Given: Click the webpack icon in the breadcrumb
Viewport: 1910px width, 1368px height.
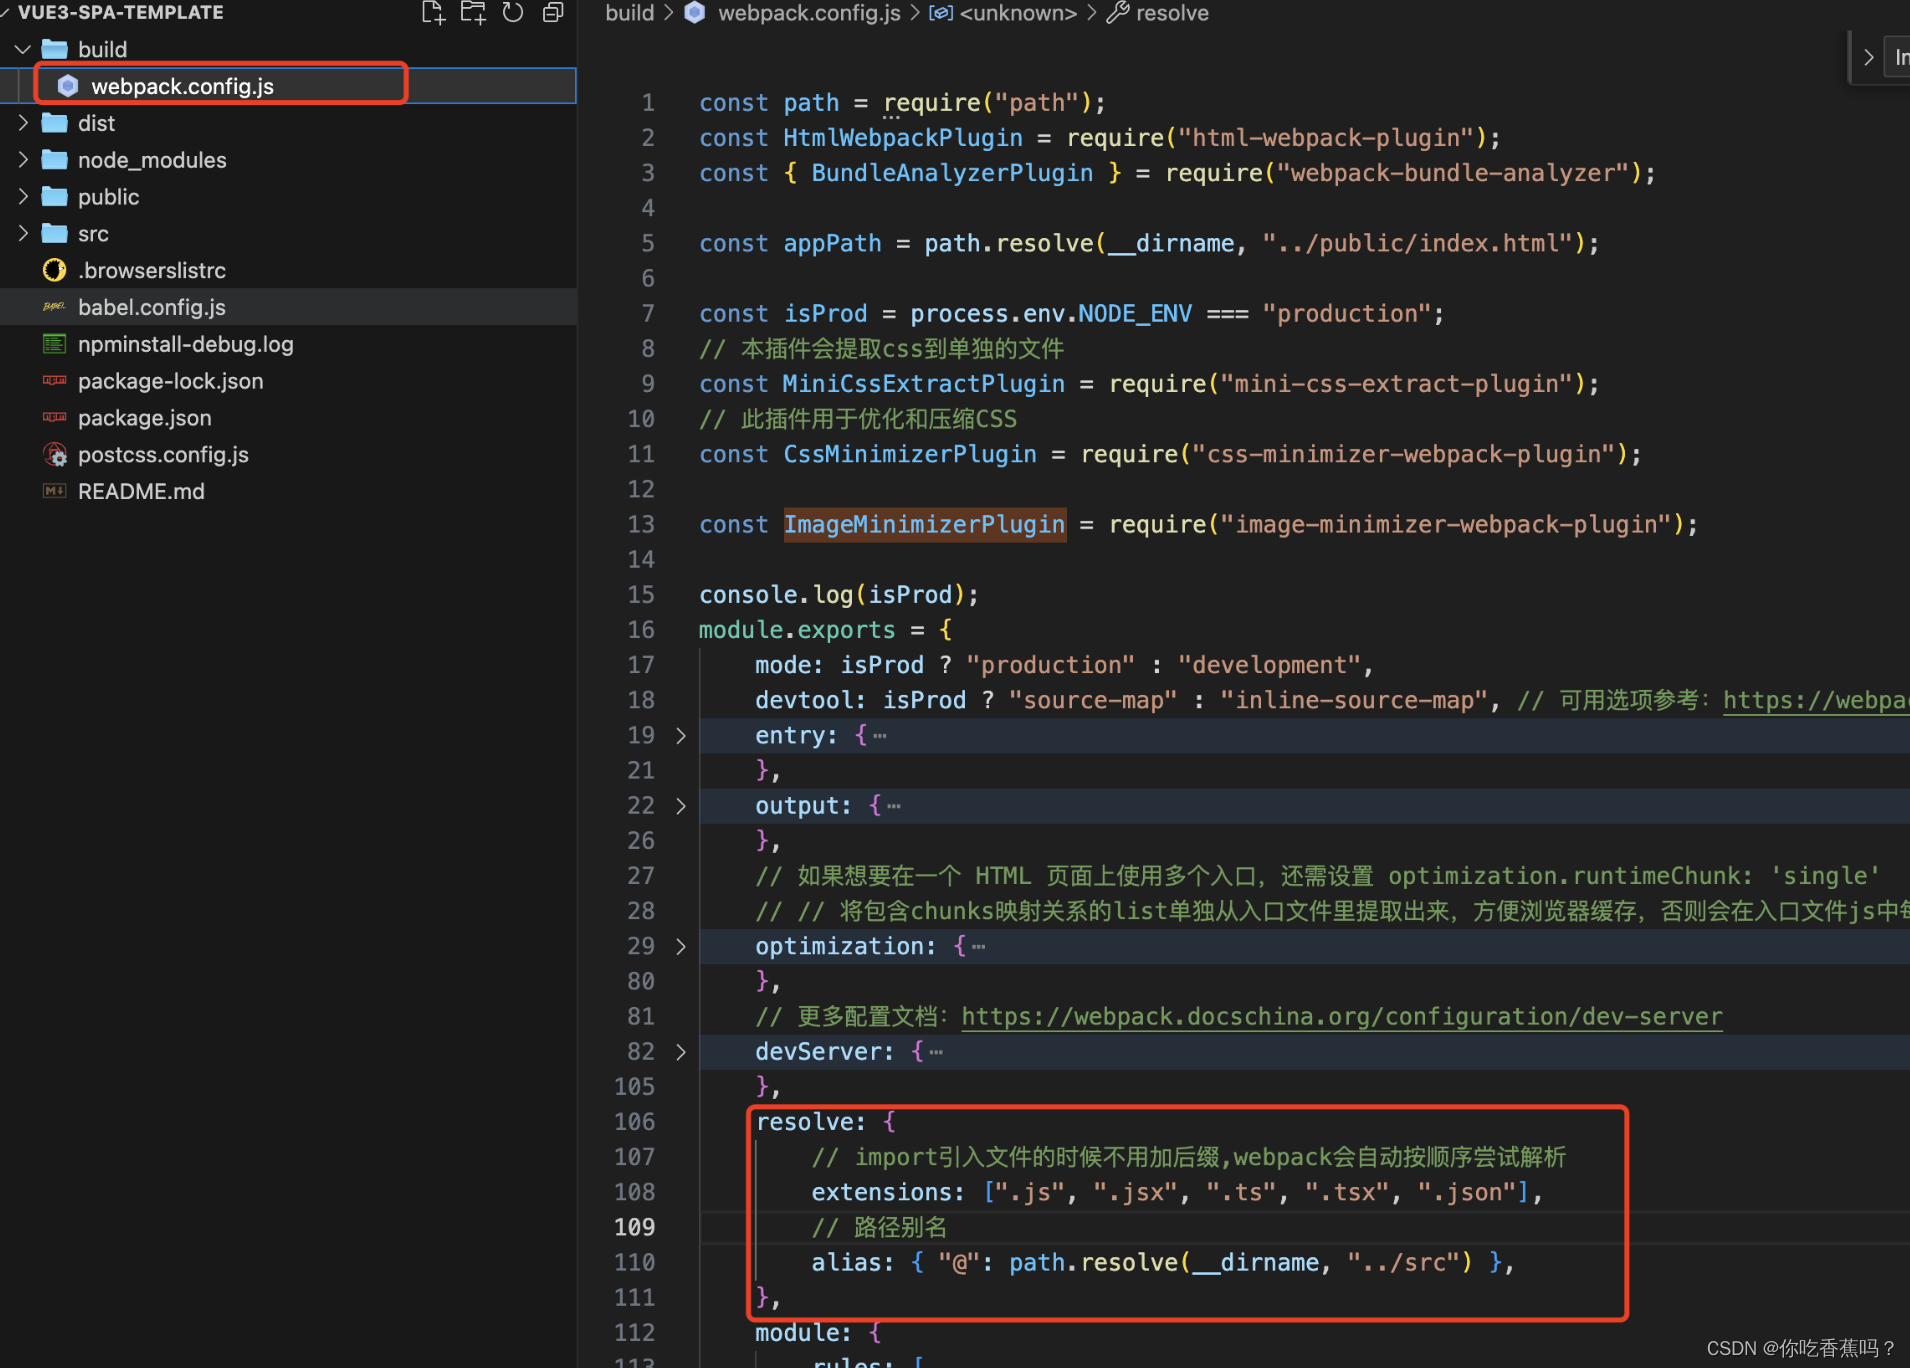Looking at the screenshot, I should pyautogui.click(x=695, y=13).
